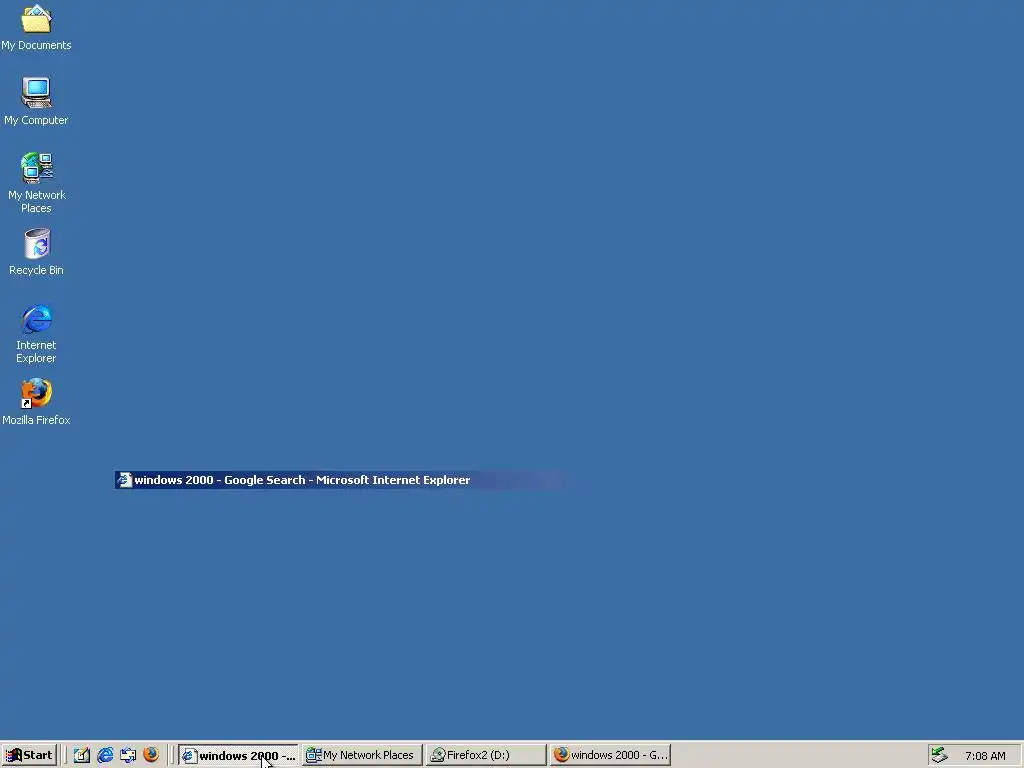Select the Recycle Bin icon
The image size is (1024, 768).
coord(37,251)
